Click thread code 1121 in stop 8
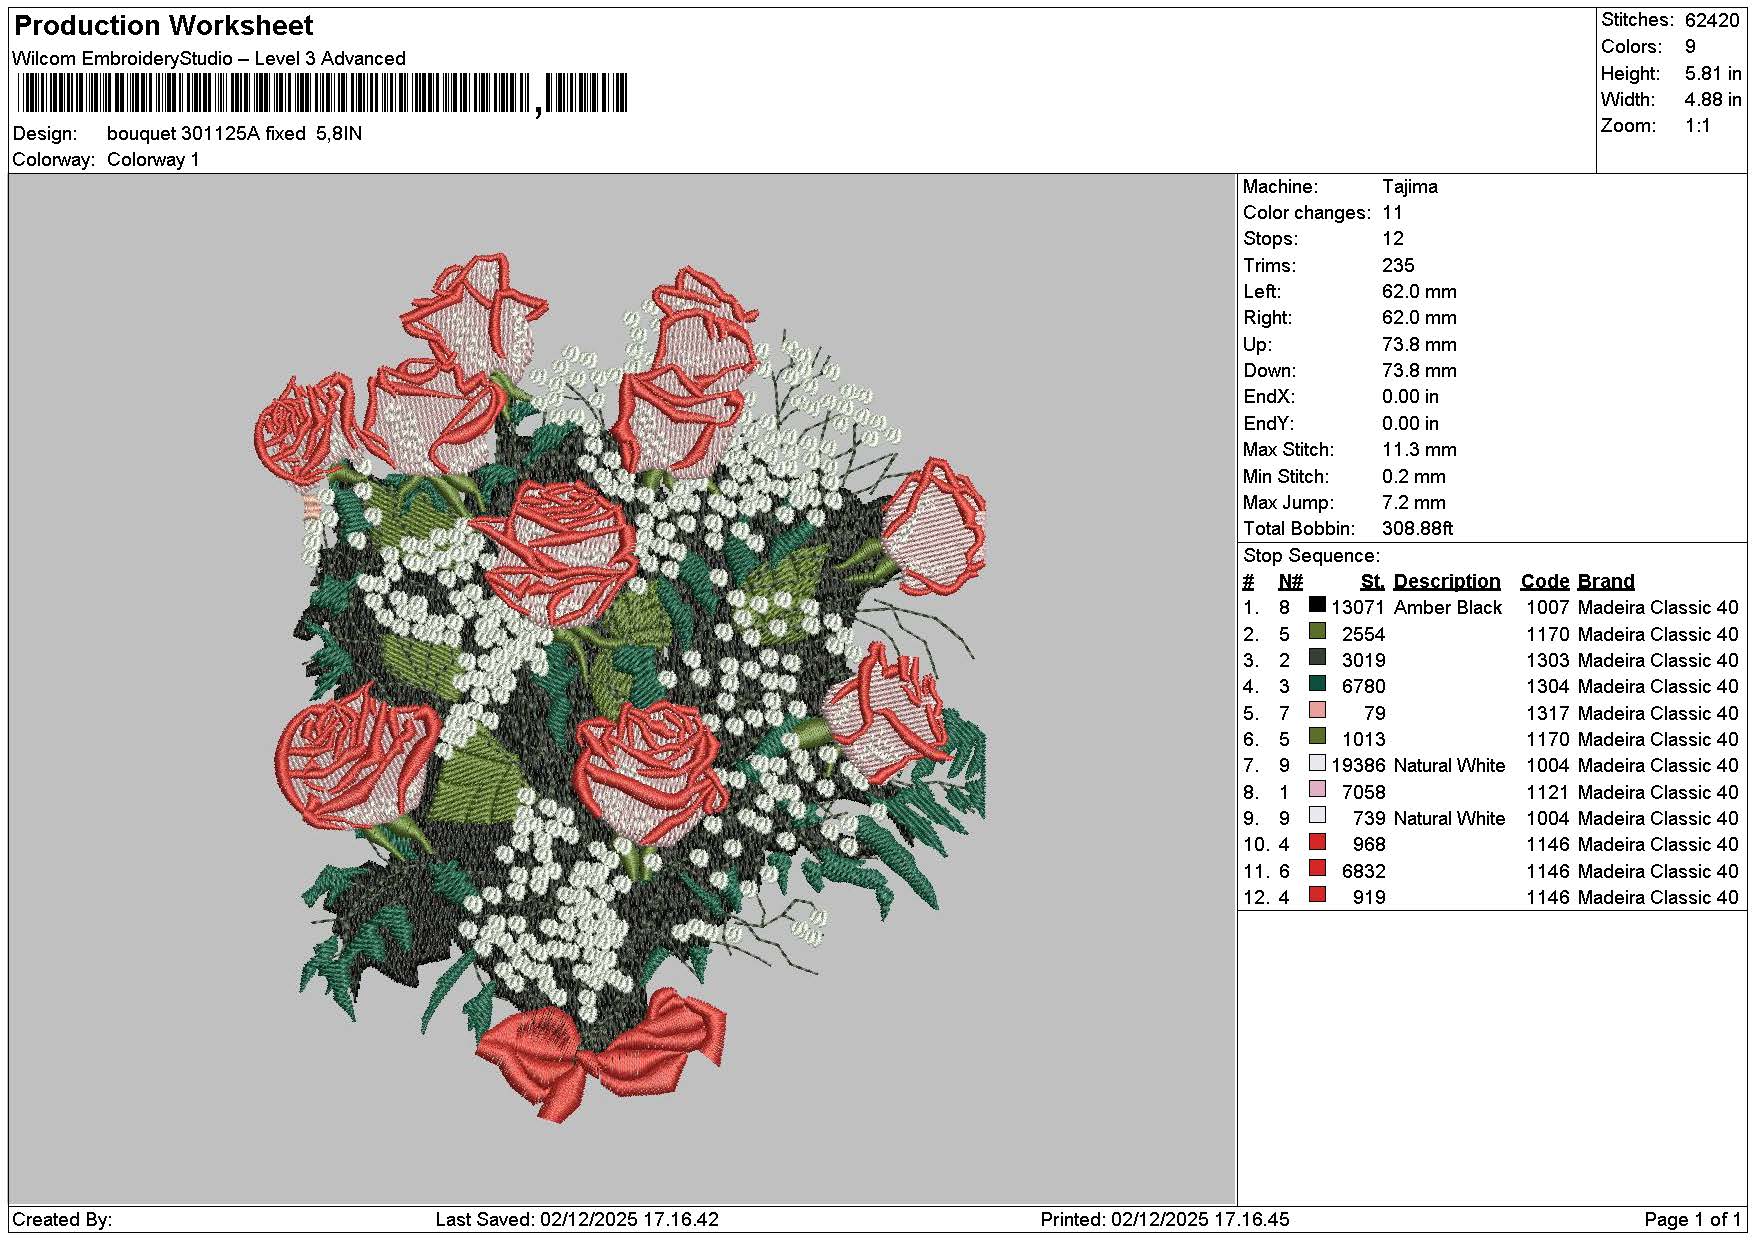The width and height of the screenshot is (1755, 1240). tap(1548, 793)
